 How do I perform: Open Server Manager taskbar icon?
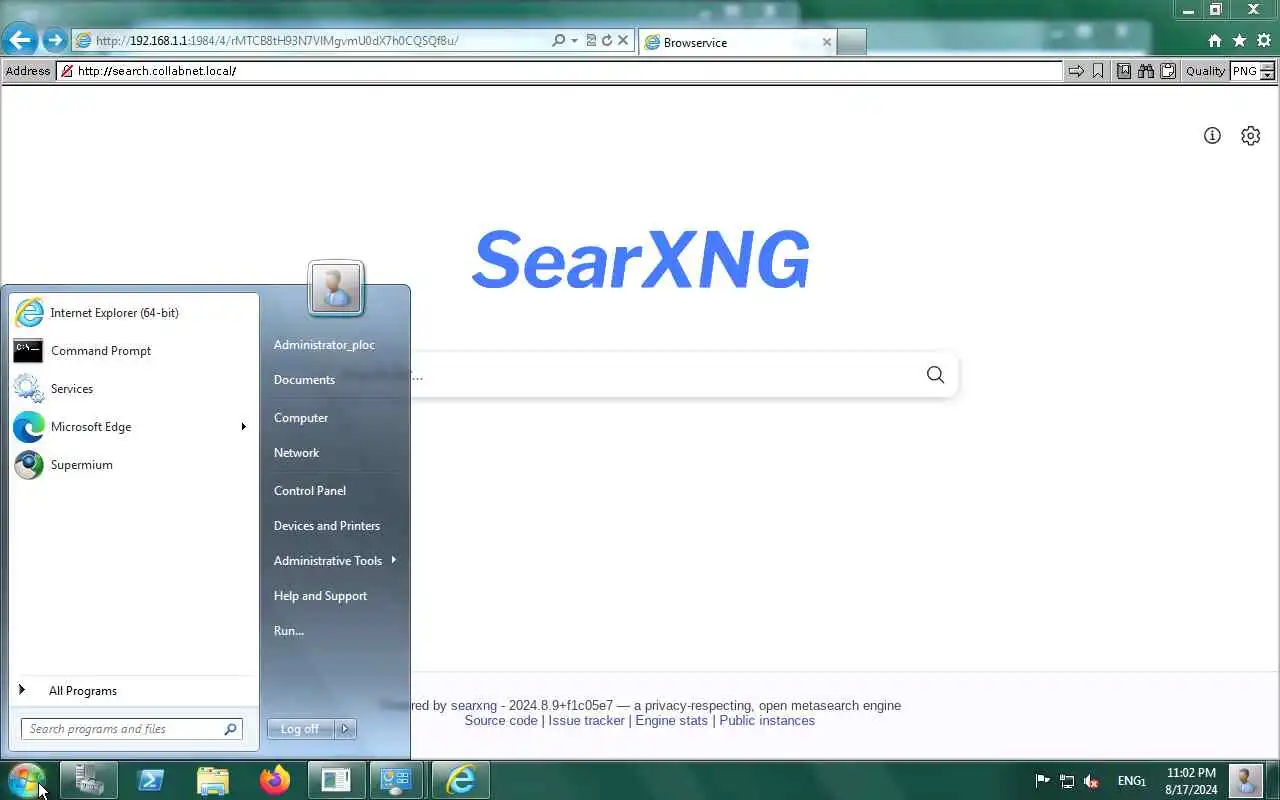(x=89, y=780)
